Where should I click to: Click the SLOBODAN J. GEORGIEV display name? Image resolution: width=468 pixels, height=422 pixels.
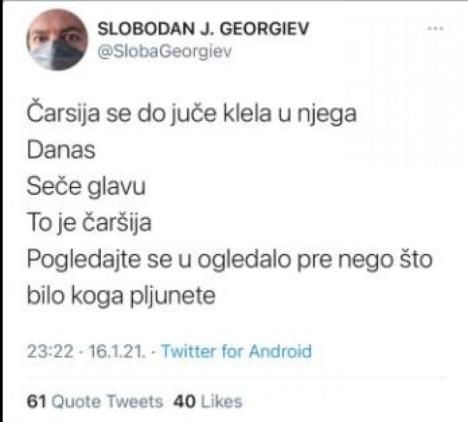pos(203,29)
